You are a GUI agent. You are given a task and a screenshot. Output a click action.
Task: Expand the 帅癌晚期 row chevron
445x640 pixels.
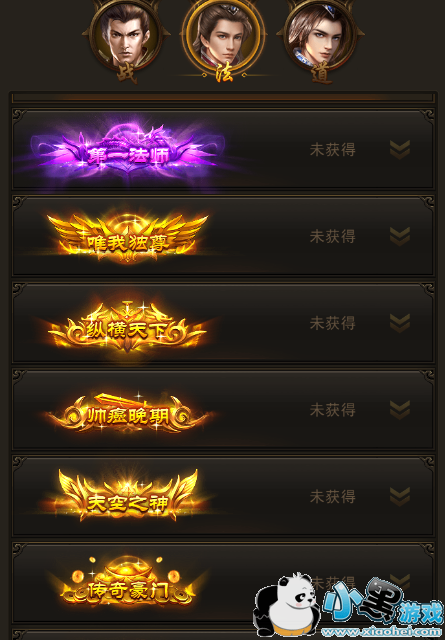tap(400, 410)
